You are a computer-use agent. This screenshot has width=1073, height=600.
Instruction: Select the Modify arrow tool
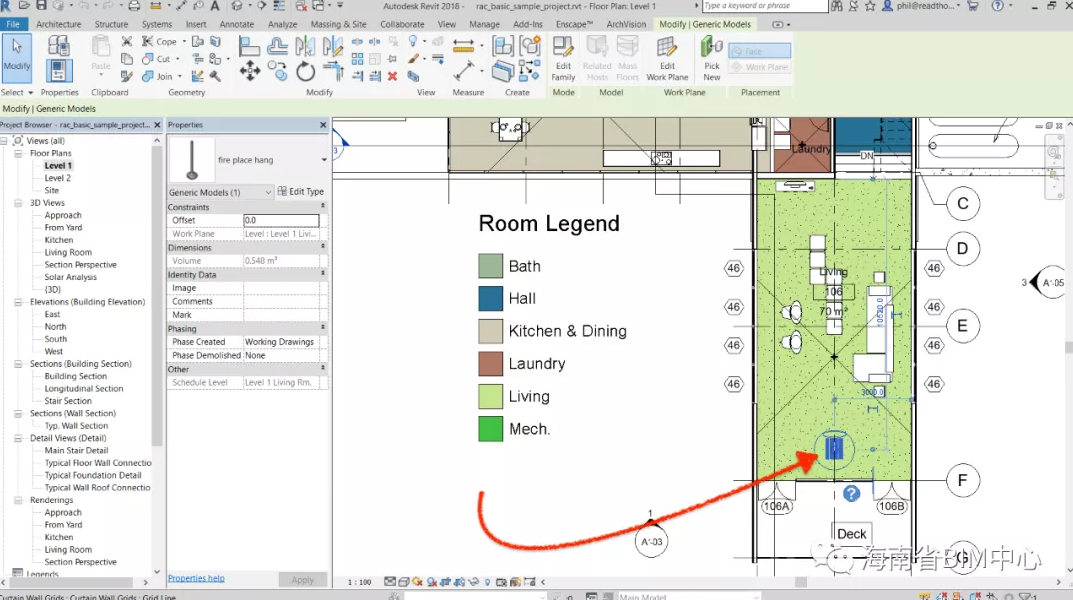click(17, 54)
